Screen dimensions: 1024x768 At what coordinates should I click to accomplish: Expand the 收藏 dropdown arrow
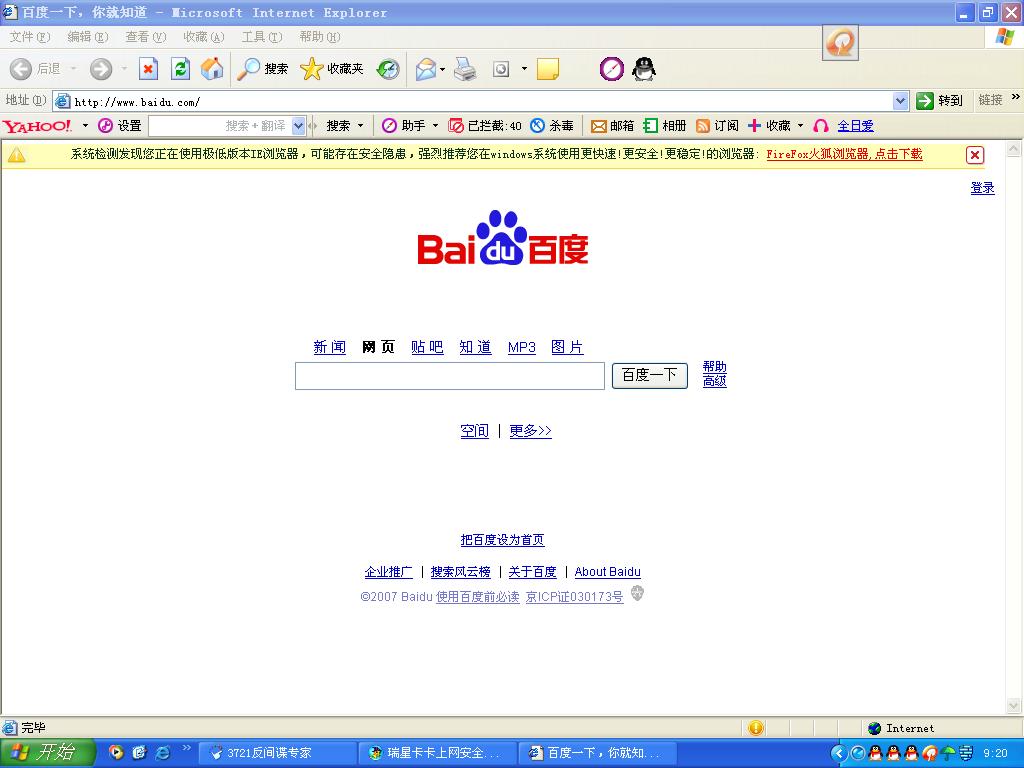(800, 126)
